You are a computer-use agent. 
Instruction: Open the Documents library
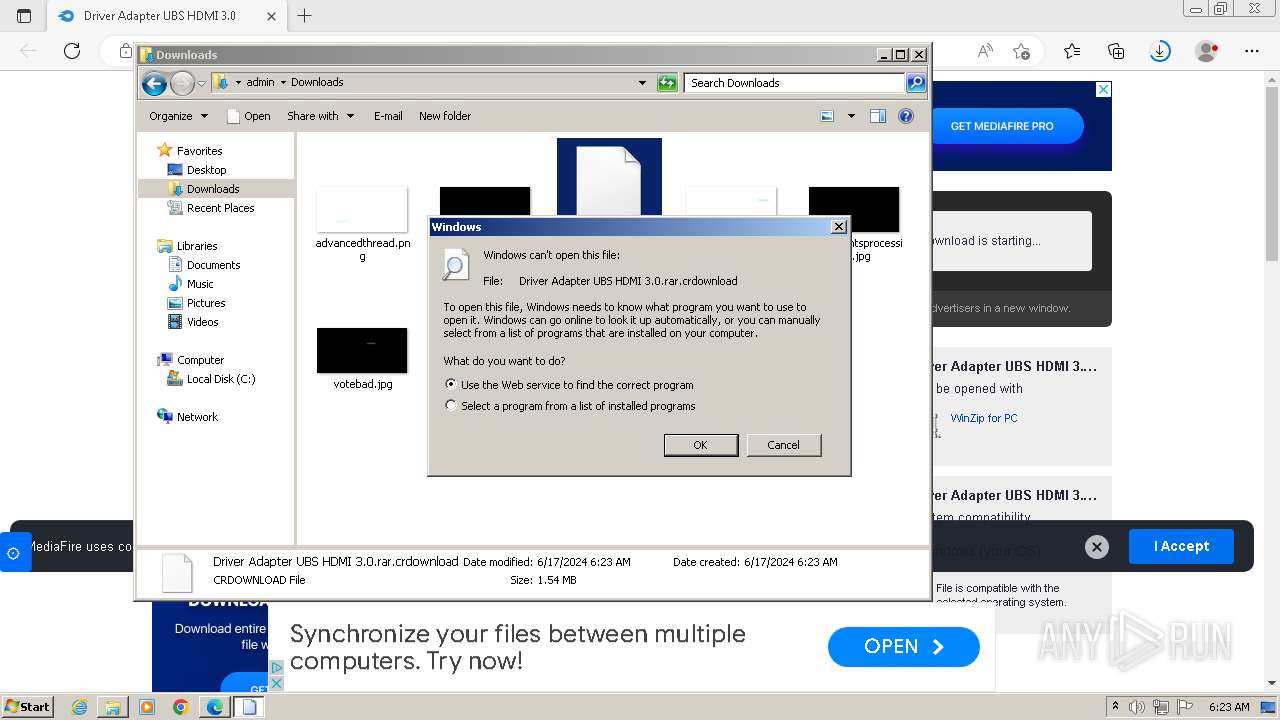point(213,265)
